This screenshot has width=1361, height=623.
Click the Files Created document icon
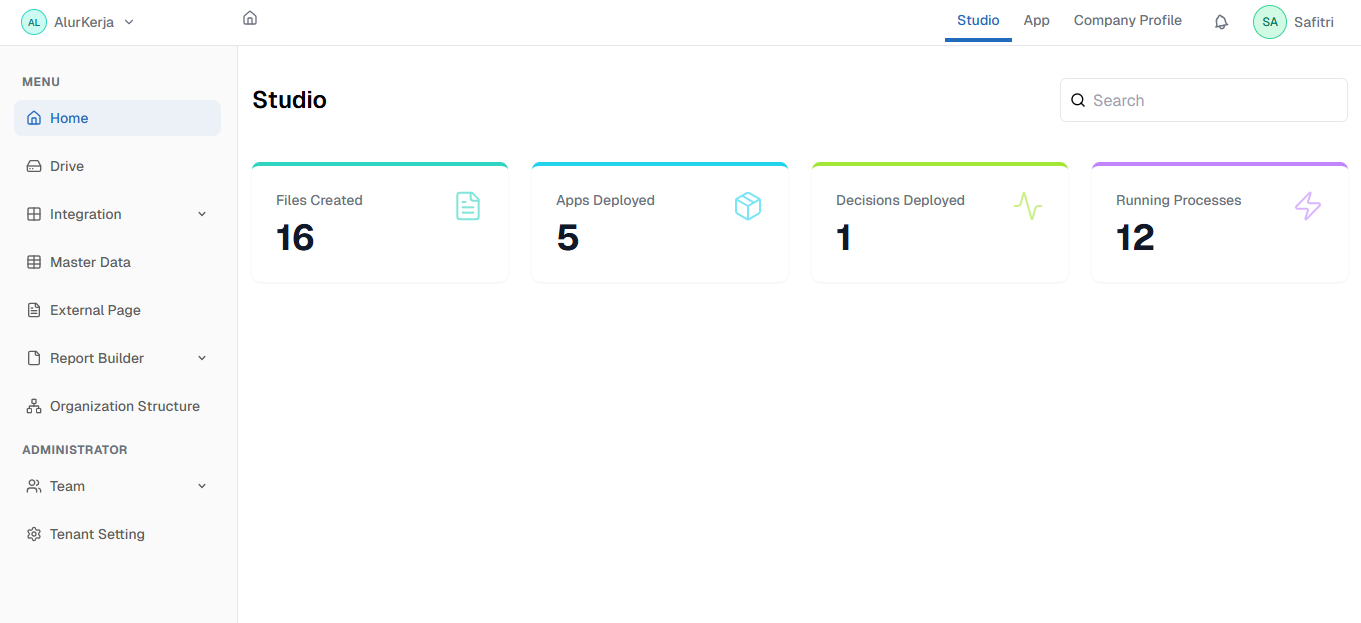tap(468, 206)
